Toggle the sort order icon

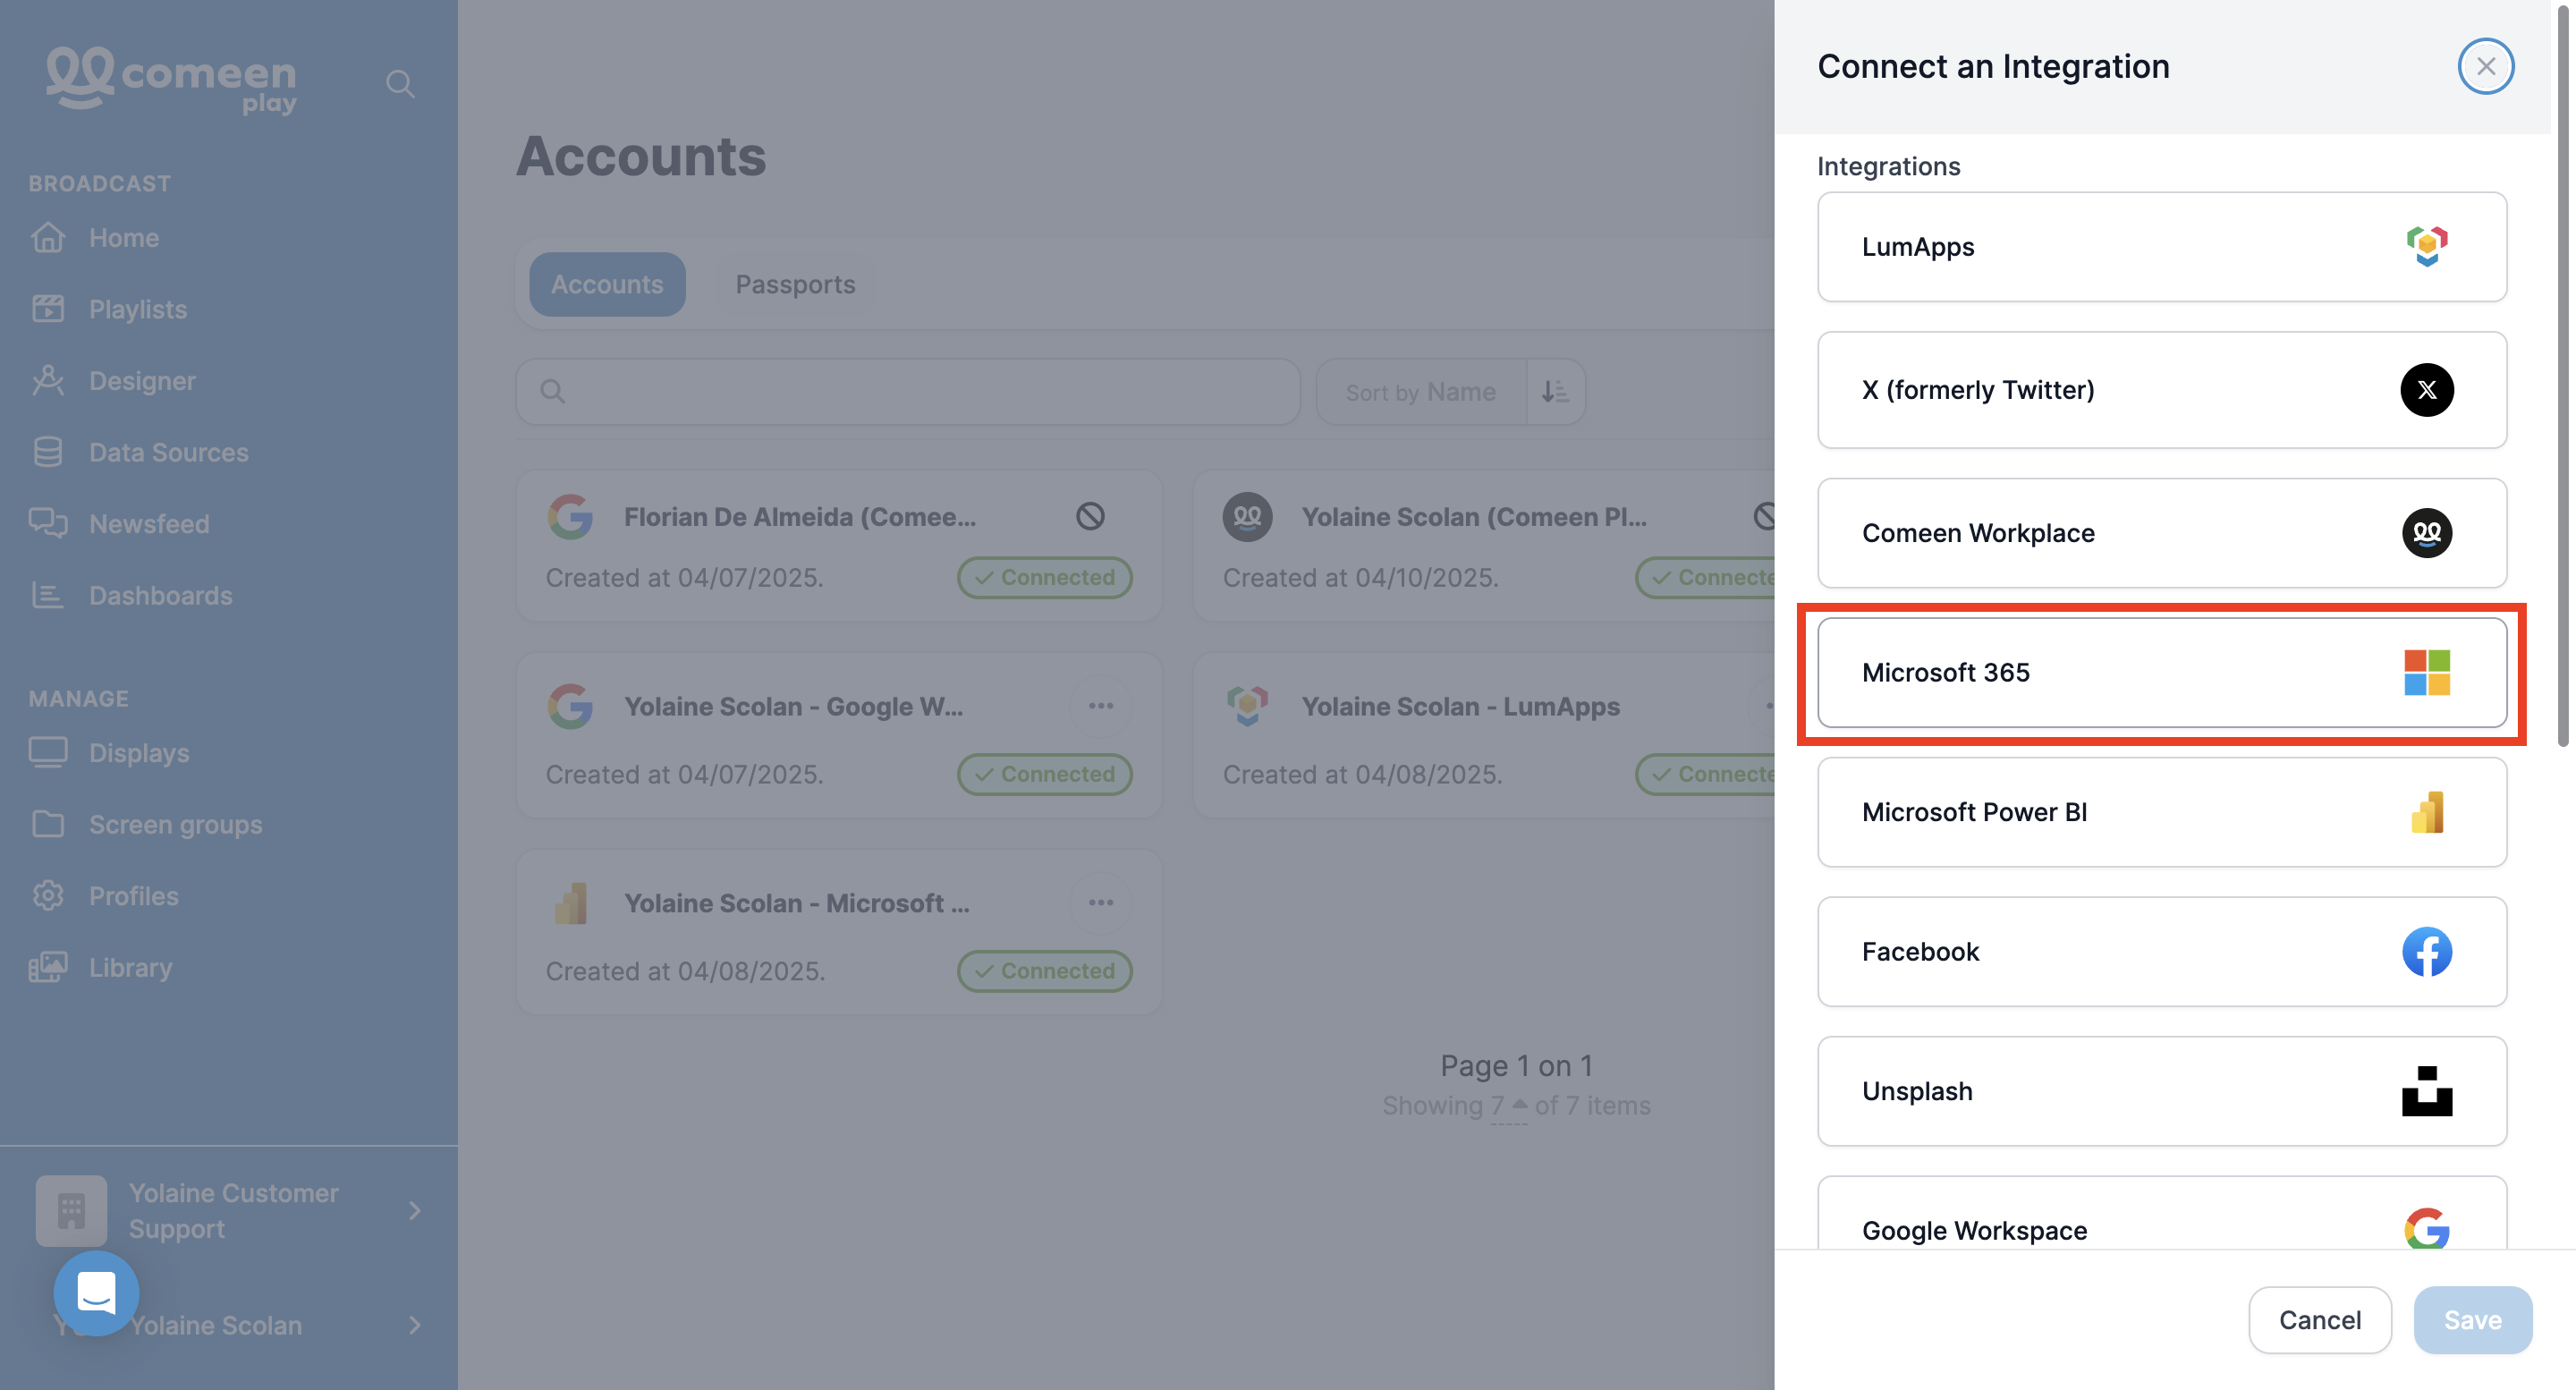pos(1555,392)
